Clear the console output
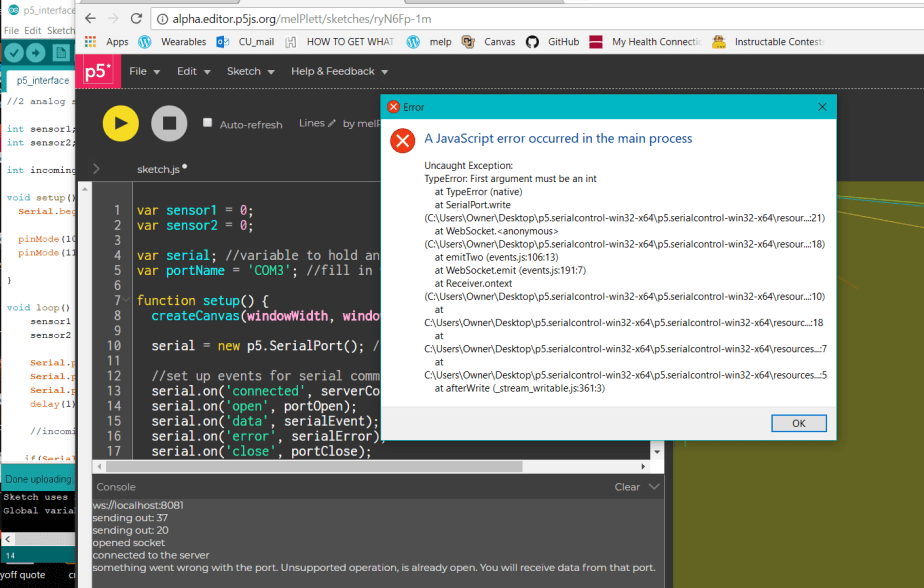This screenshot has width=924, height=588. click(x=627, y=487)
